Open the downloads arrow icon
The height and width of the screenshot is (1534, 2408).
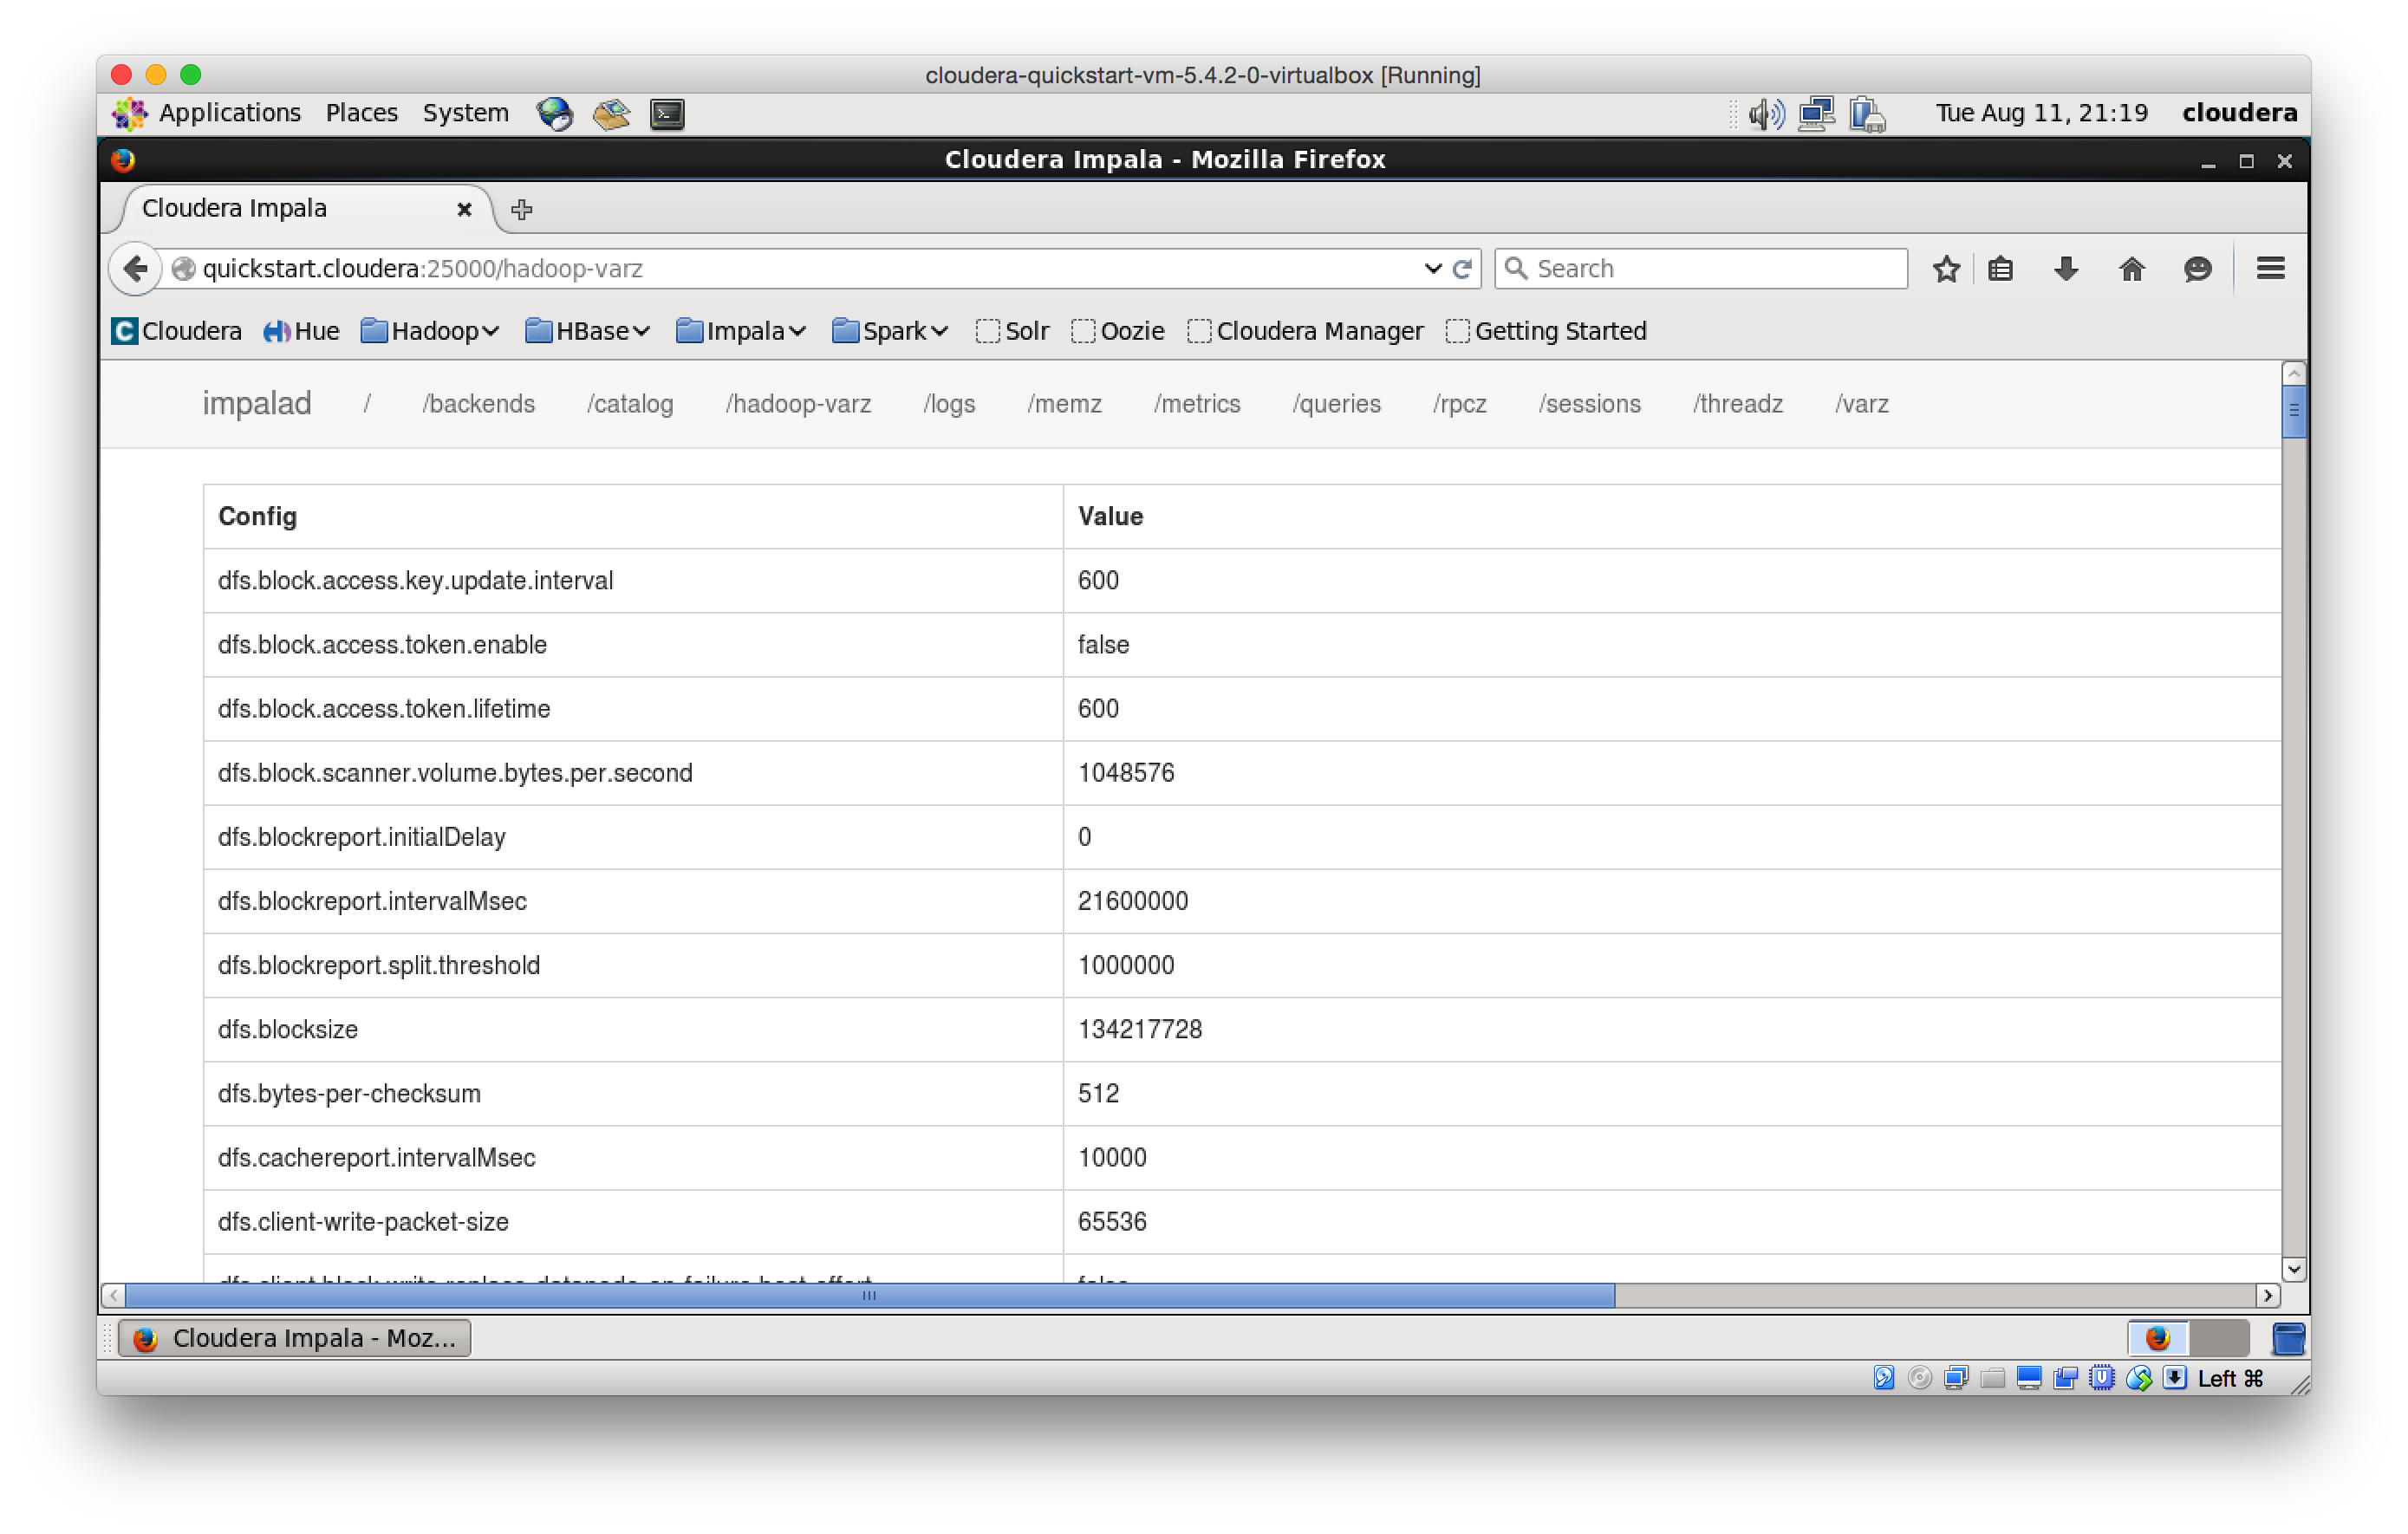click(x=2065, y=268)
